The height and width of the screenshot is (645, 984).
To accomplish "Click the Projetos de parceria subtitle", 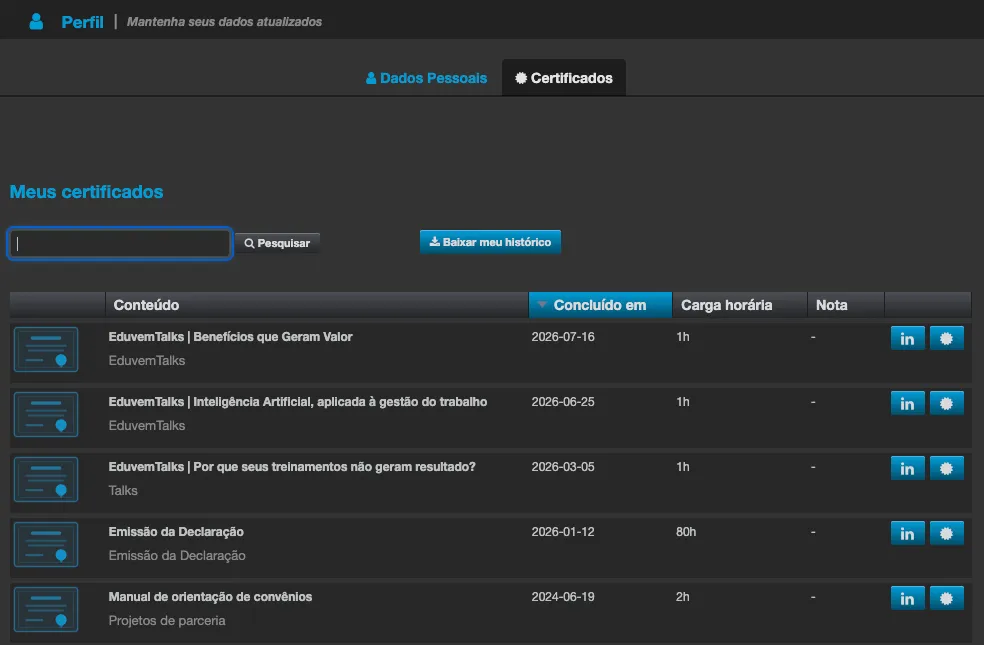I will [x=167, y=621].
